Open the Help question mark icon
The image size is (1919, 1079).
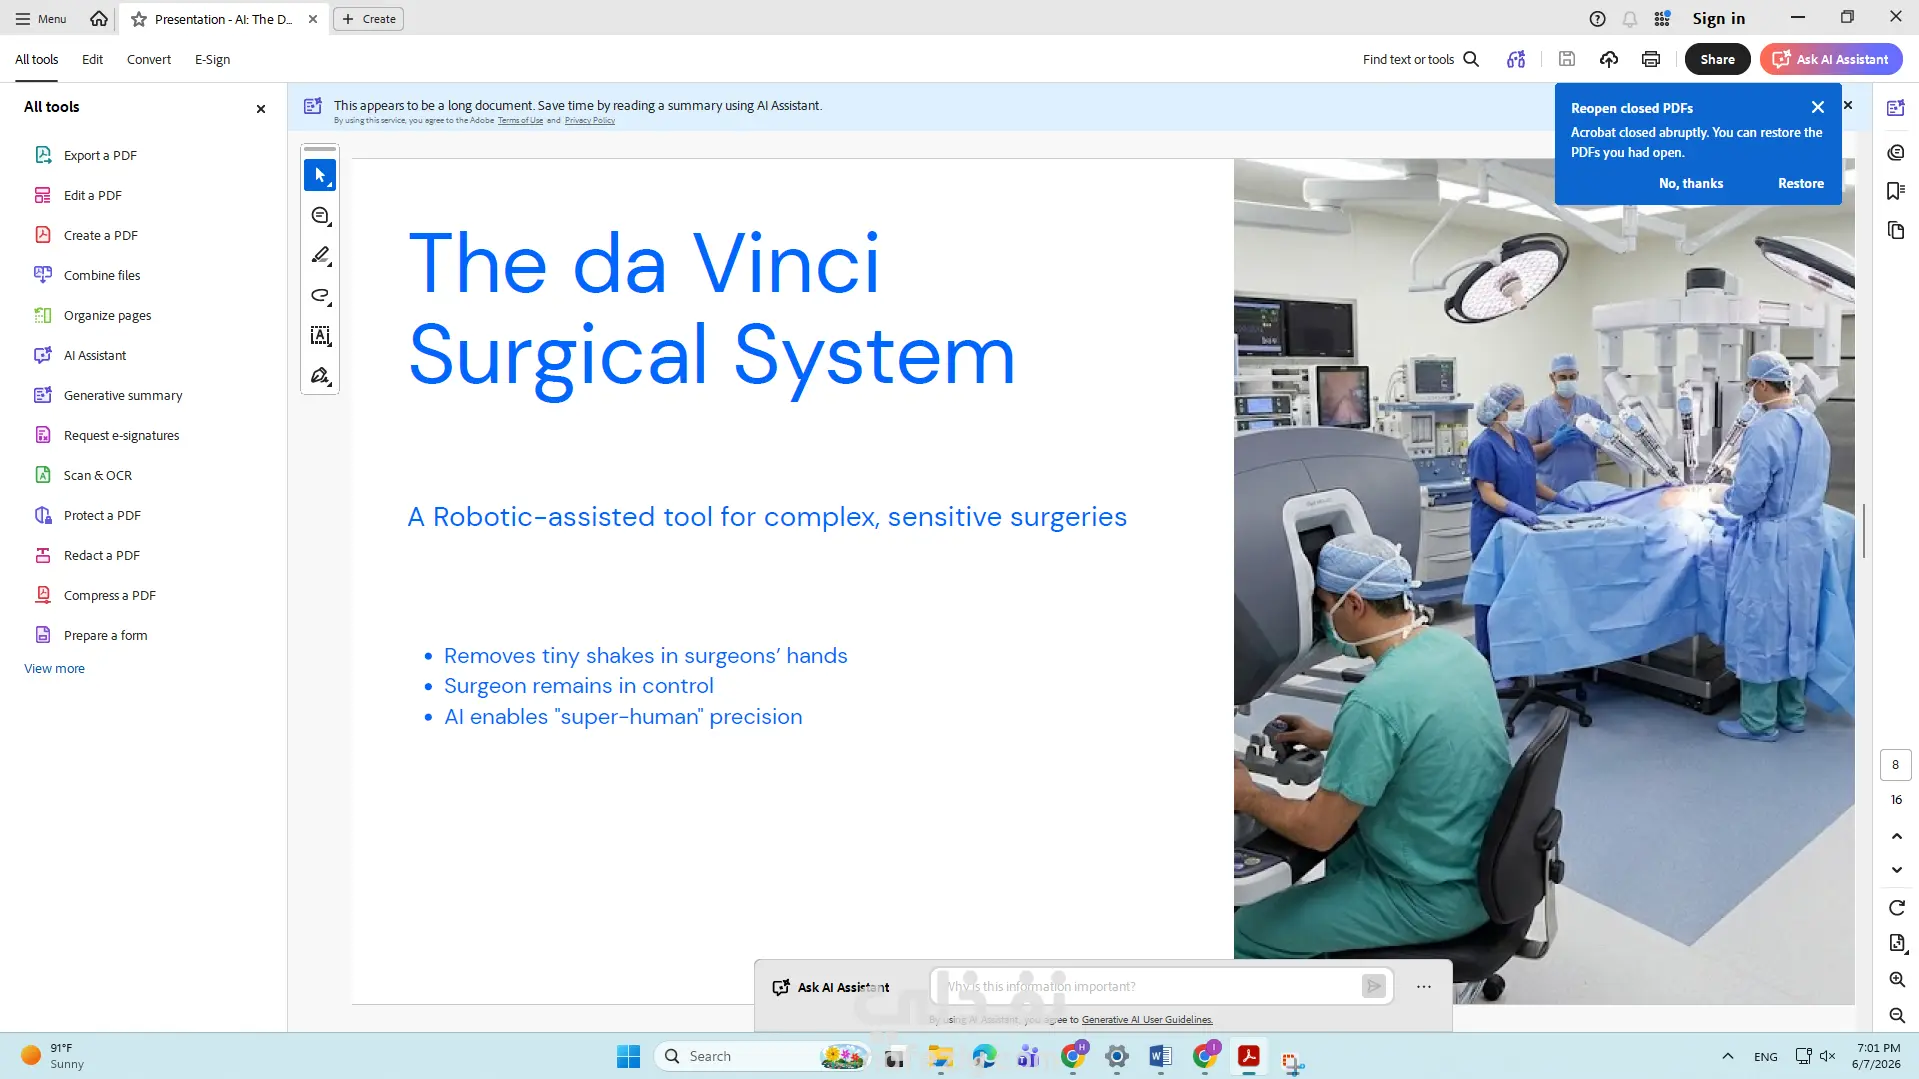pos(1597,19)
